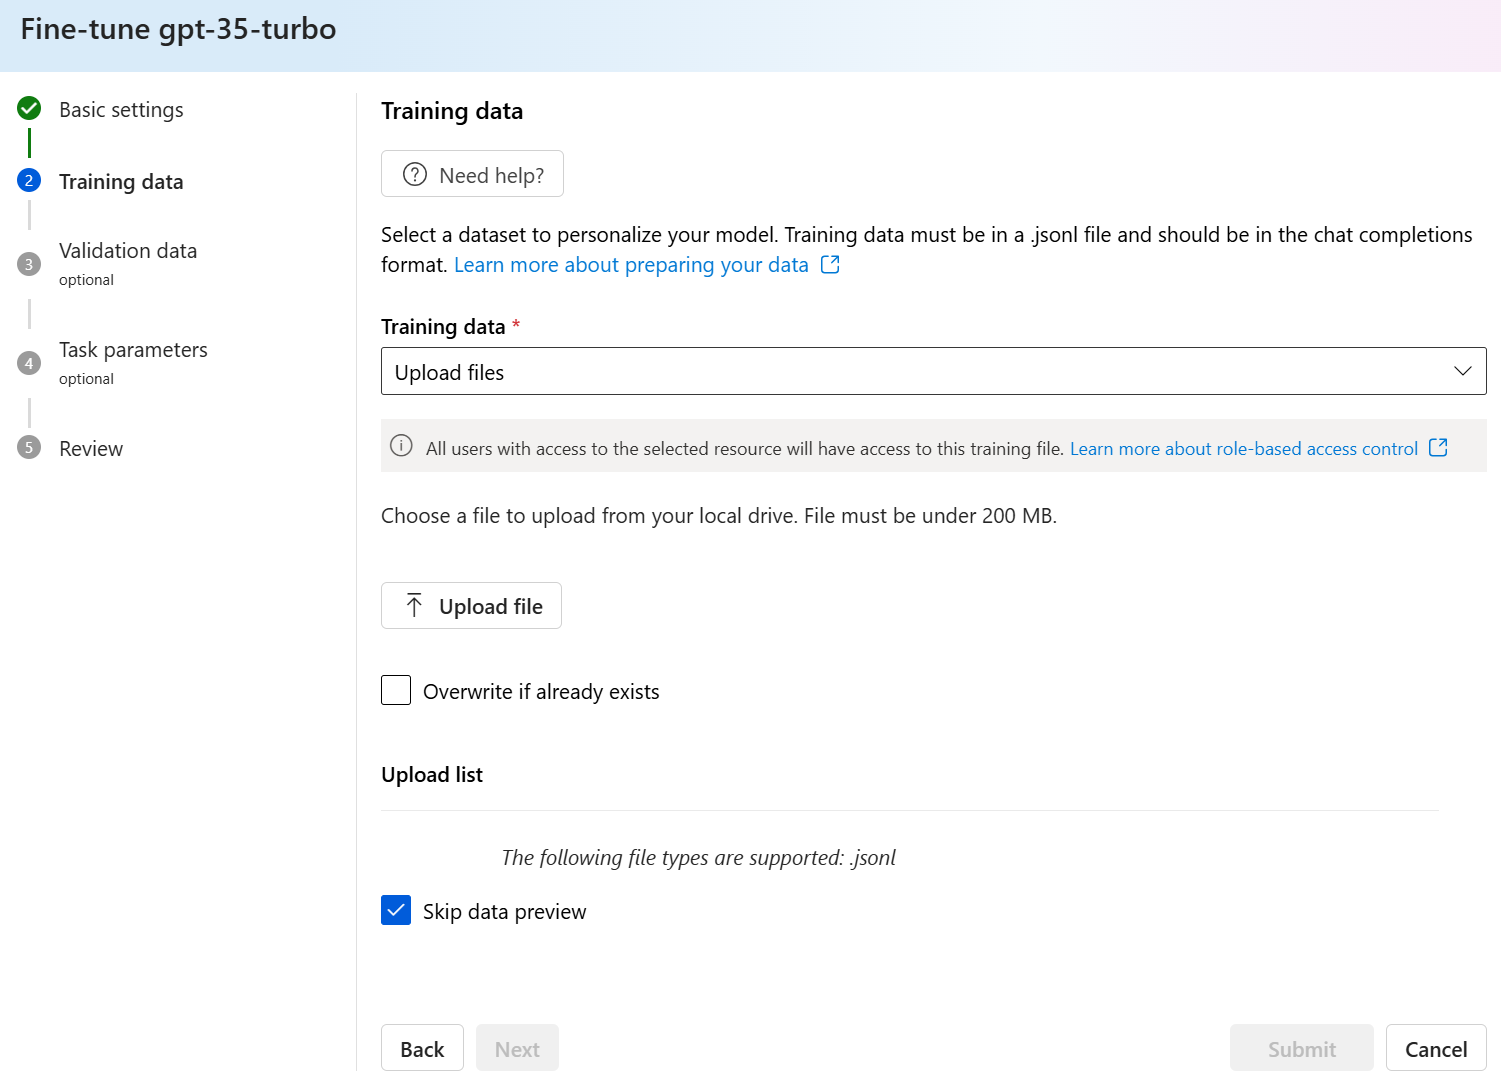Uncheck the Skip data preview checkbox
This screenshot has width=1501, height=1078.
click(396, 910)
